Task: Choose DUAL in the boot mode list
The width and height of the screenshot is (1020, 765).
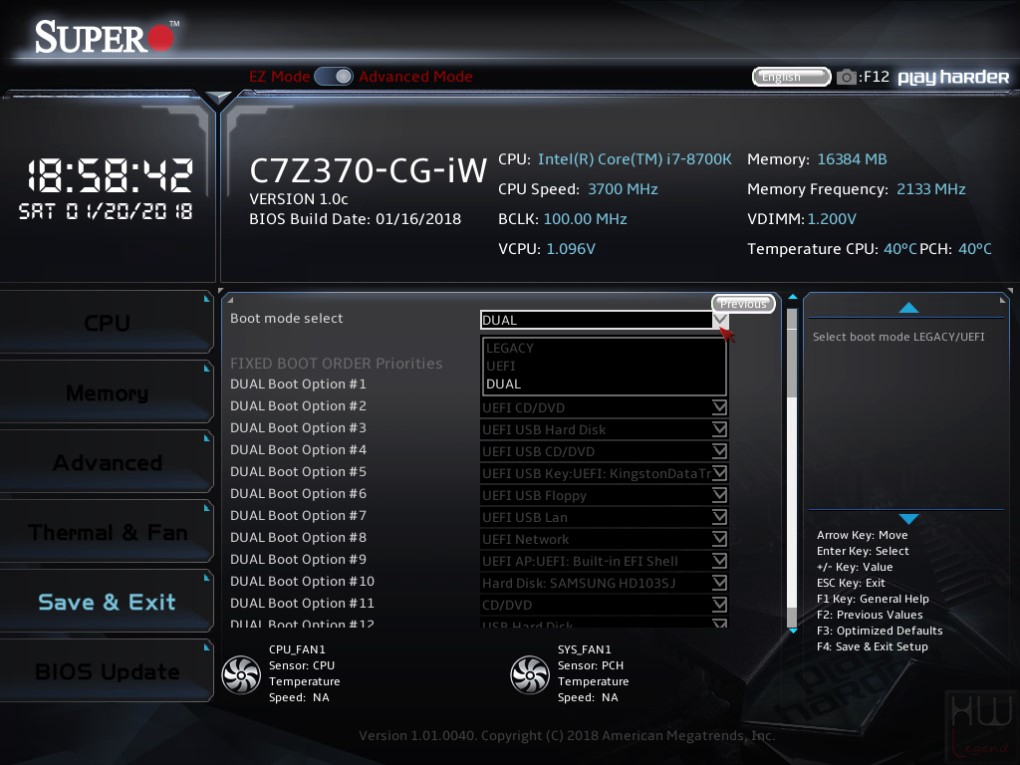Action: (503, 384)
